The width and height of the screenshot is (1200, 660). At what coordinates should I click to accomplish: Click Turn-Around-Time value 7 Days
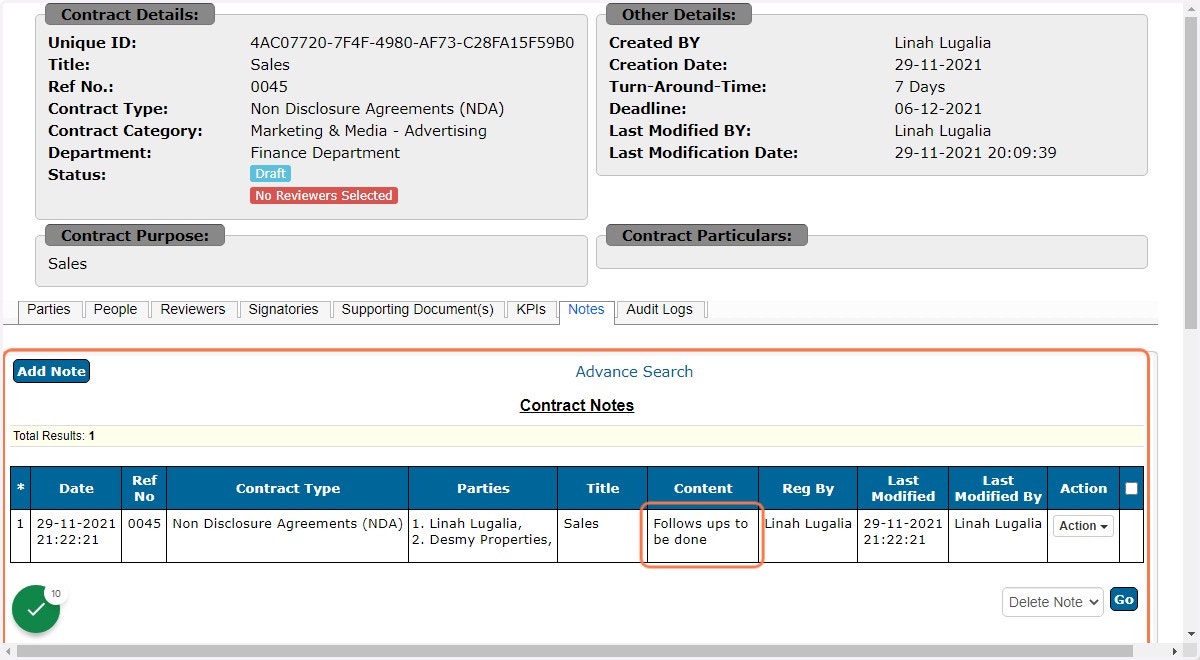[920, 87]
